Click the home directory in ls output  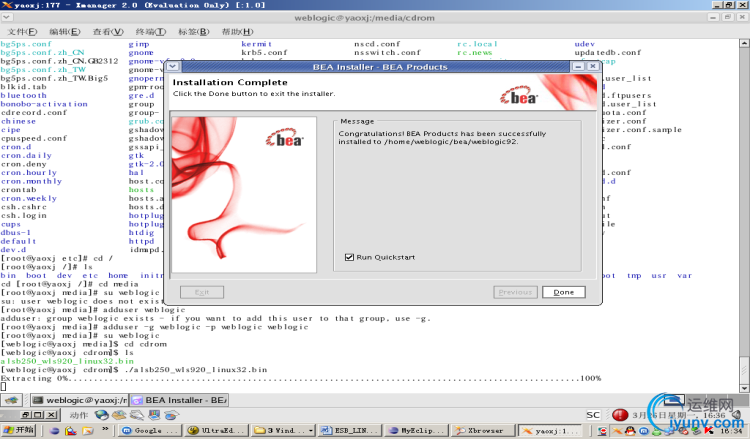(x=118, y=275)
